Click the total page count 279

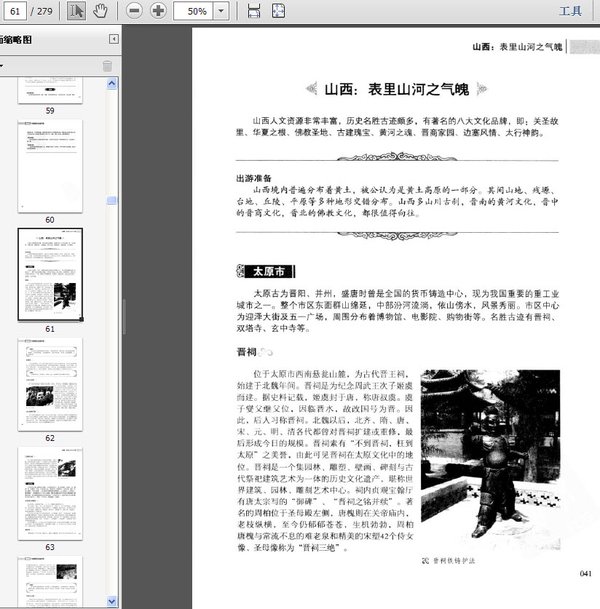pyautogui.click(x=45, y=11)
